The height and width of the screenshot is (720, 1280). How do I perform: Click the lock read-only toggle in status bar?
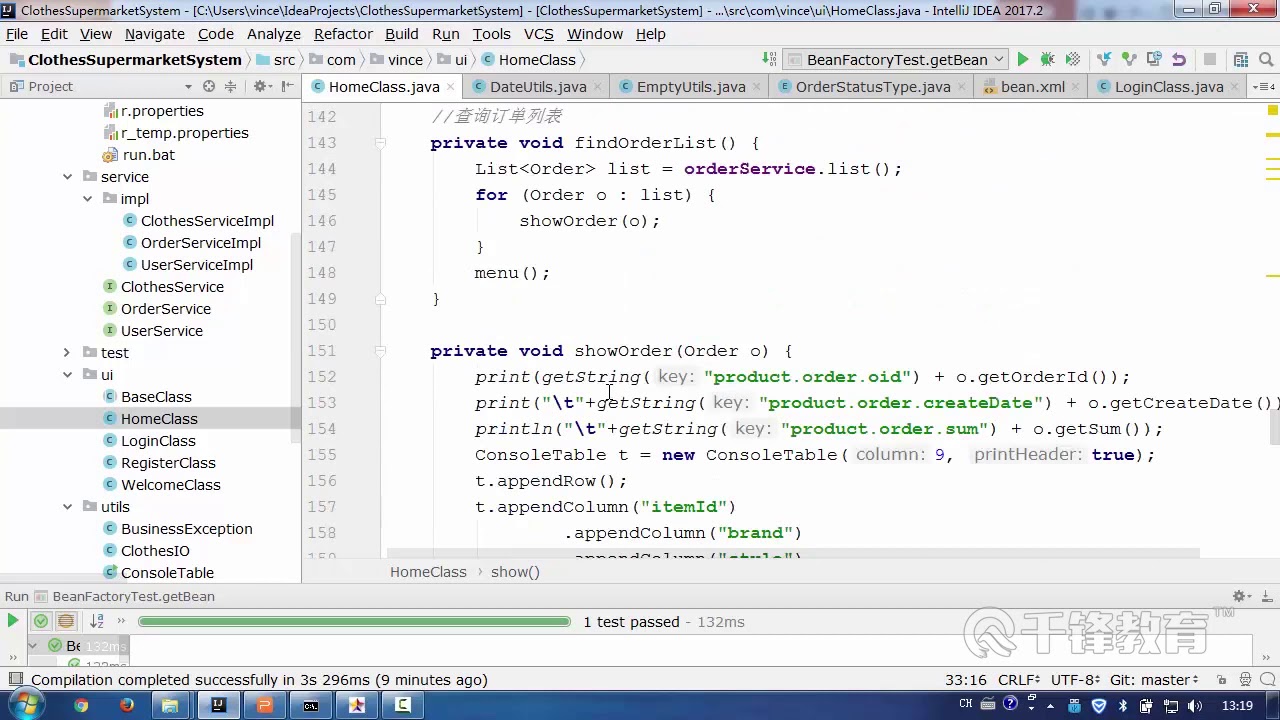coord(1220,680)
